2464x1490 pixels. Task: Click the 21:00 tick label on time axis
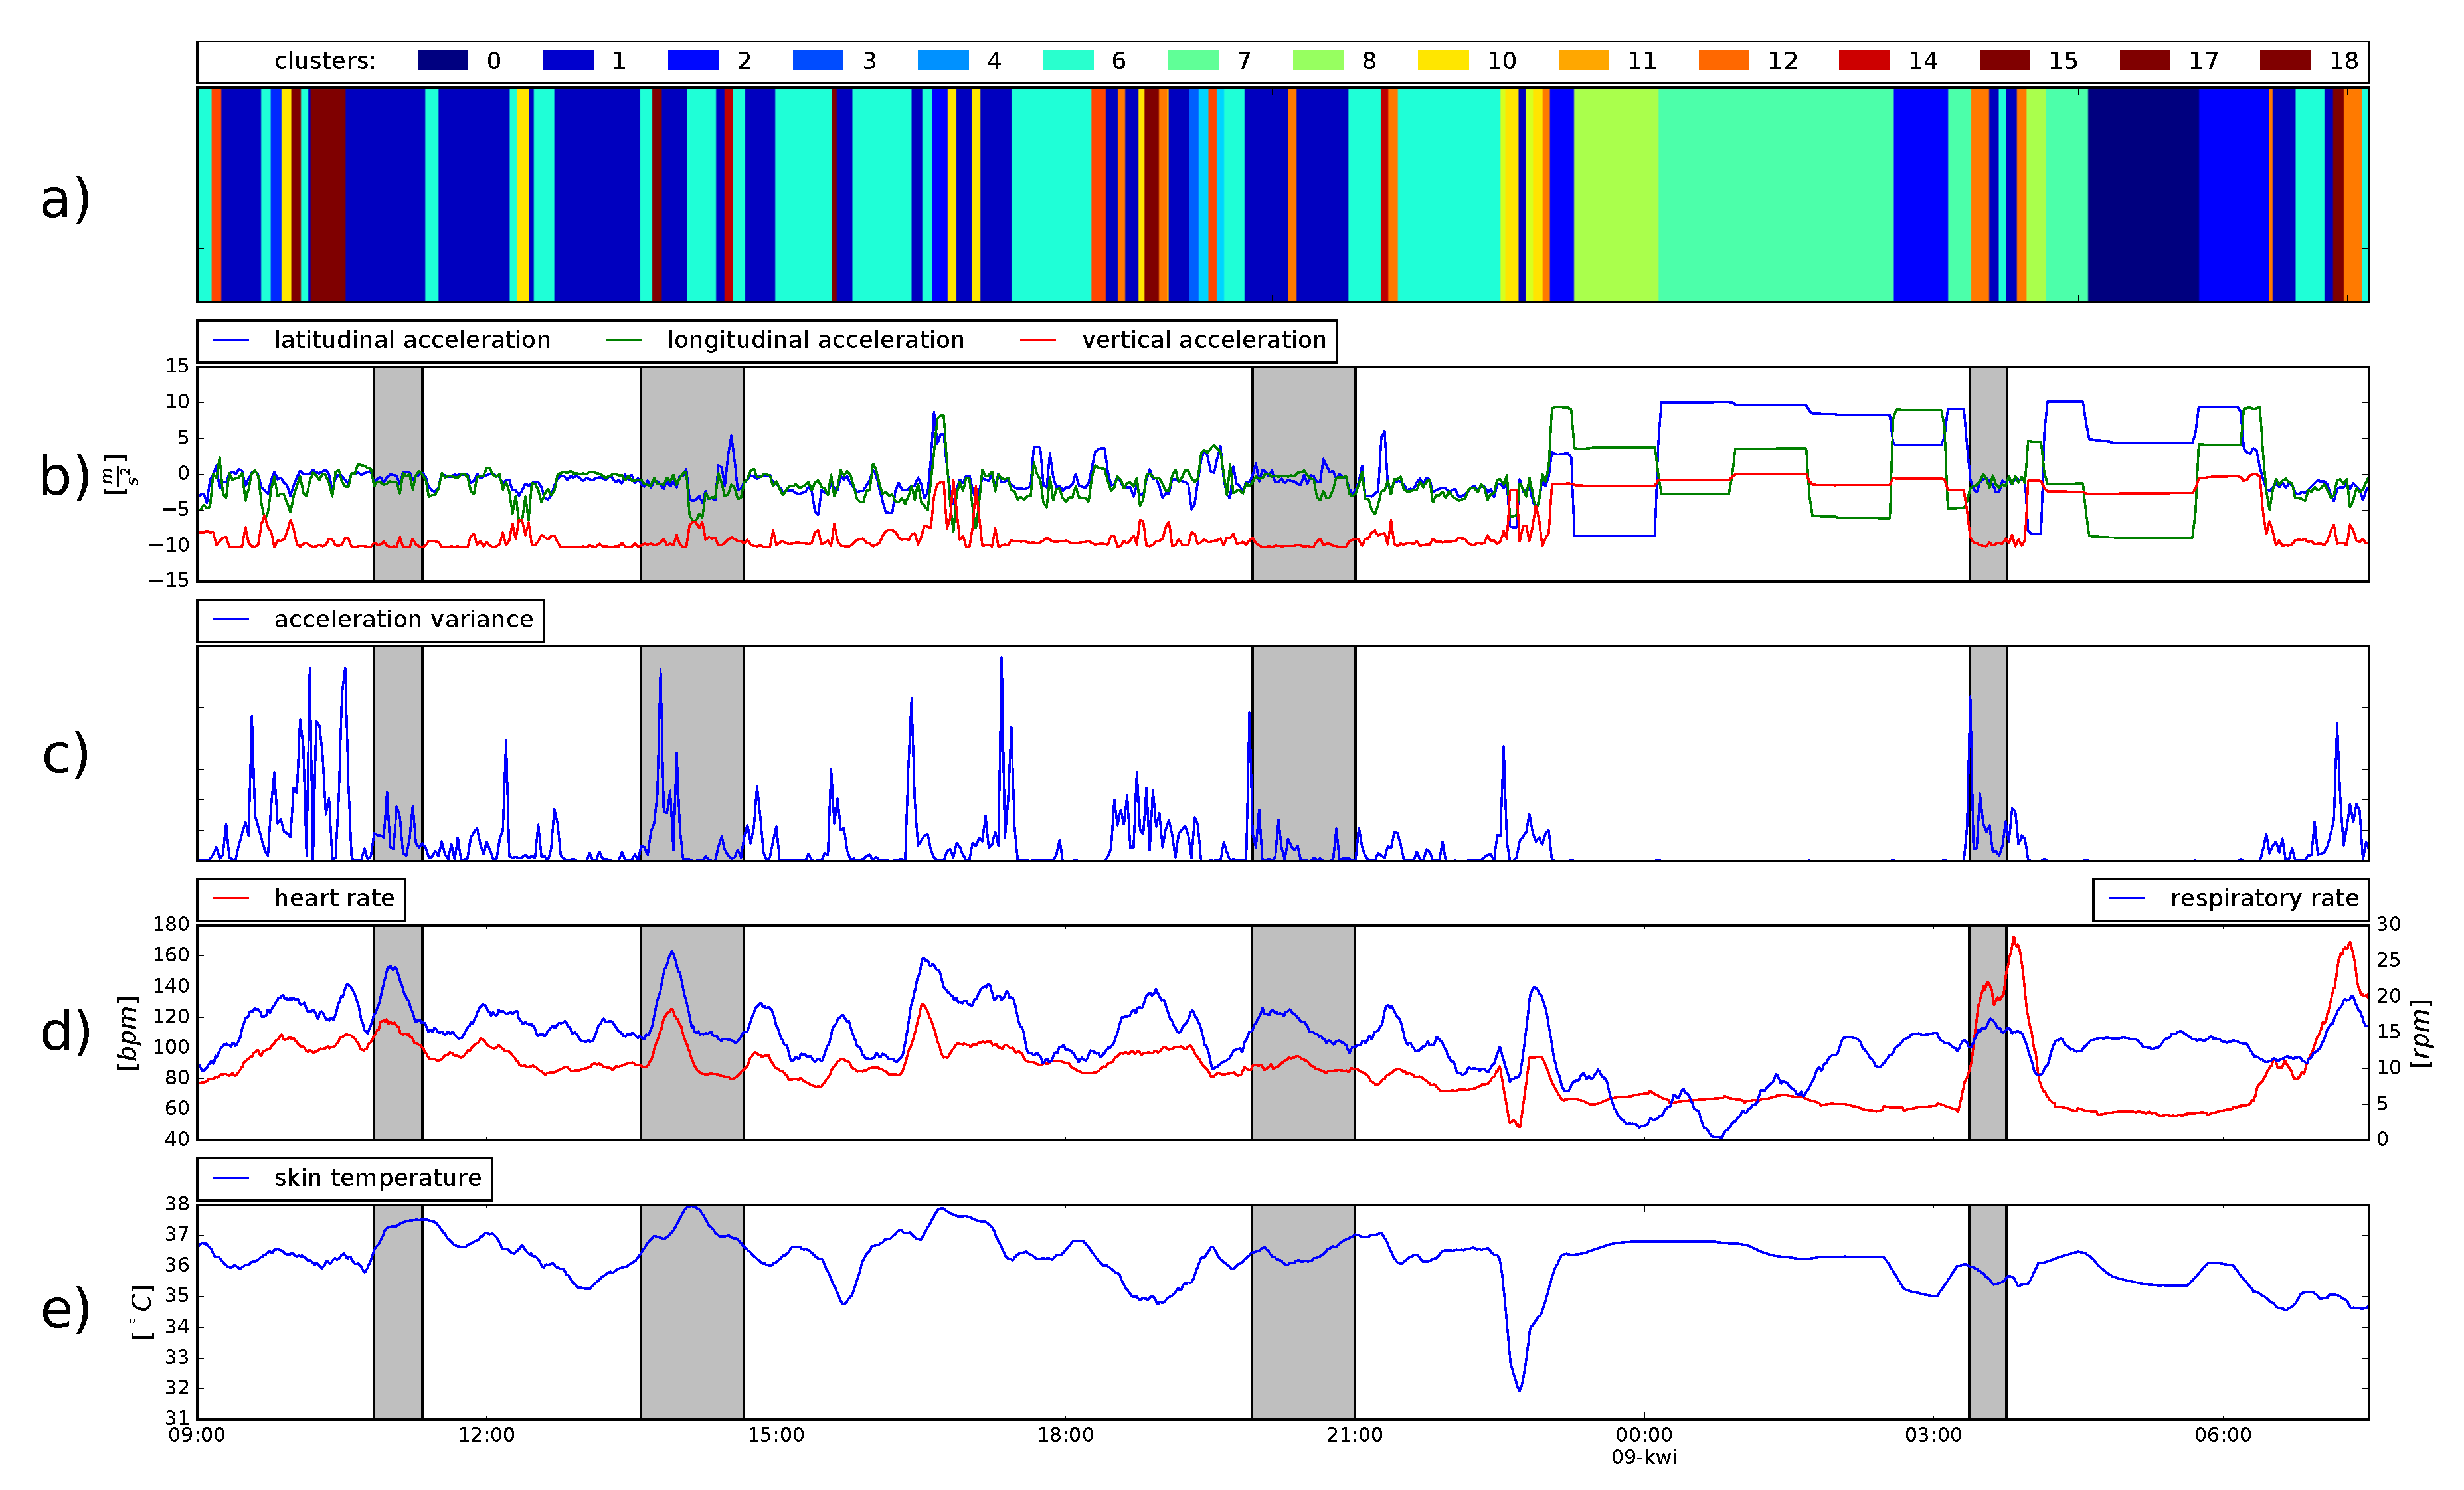pyautogui.click(x=1354, y=1435)
